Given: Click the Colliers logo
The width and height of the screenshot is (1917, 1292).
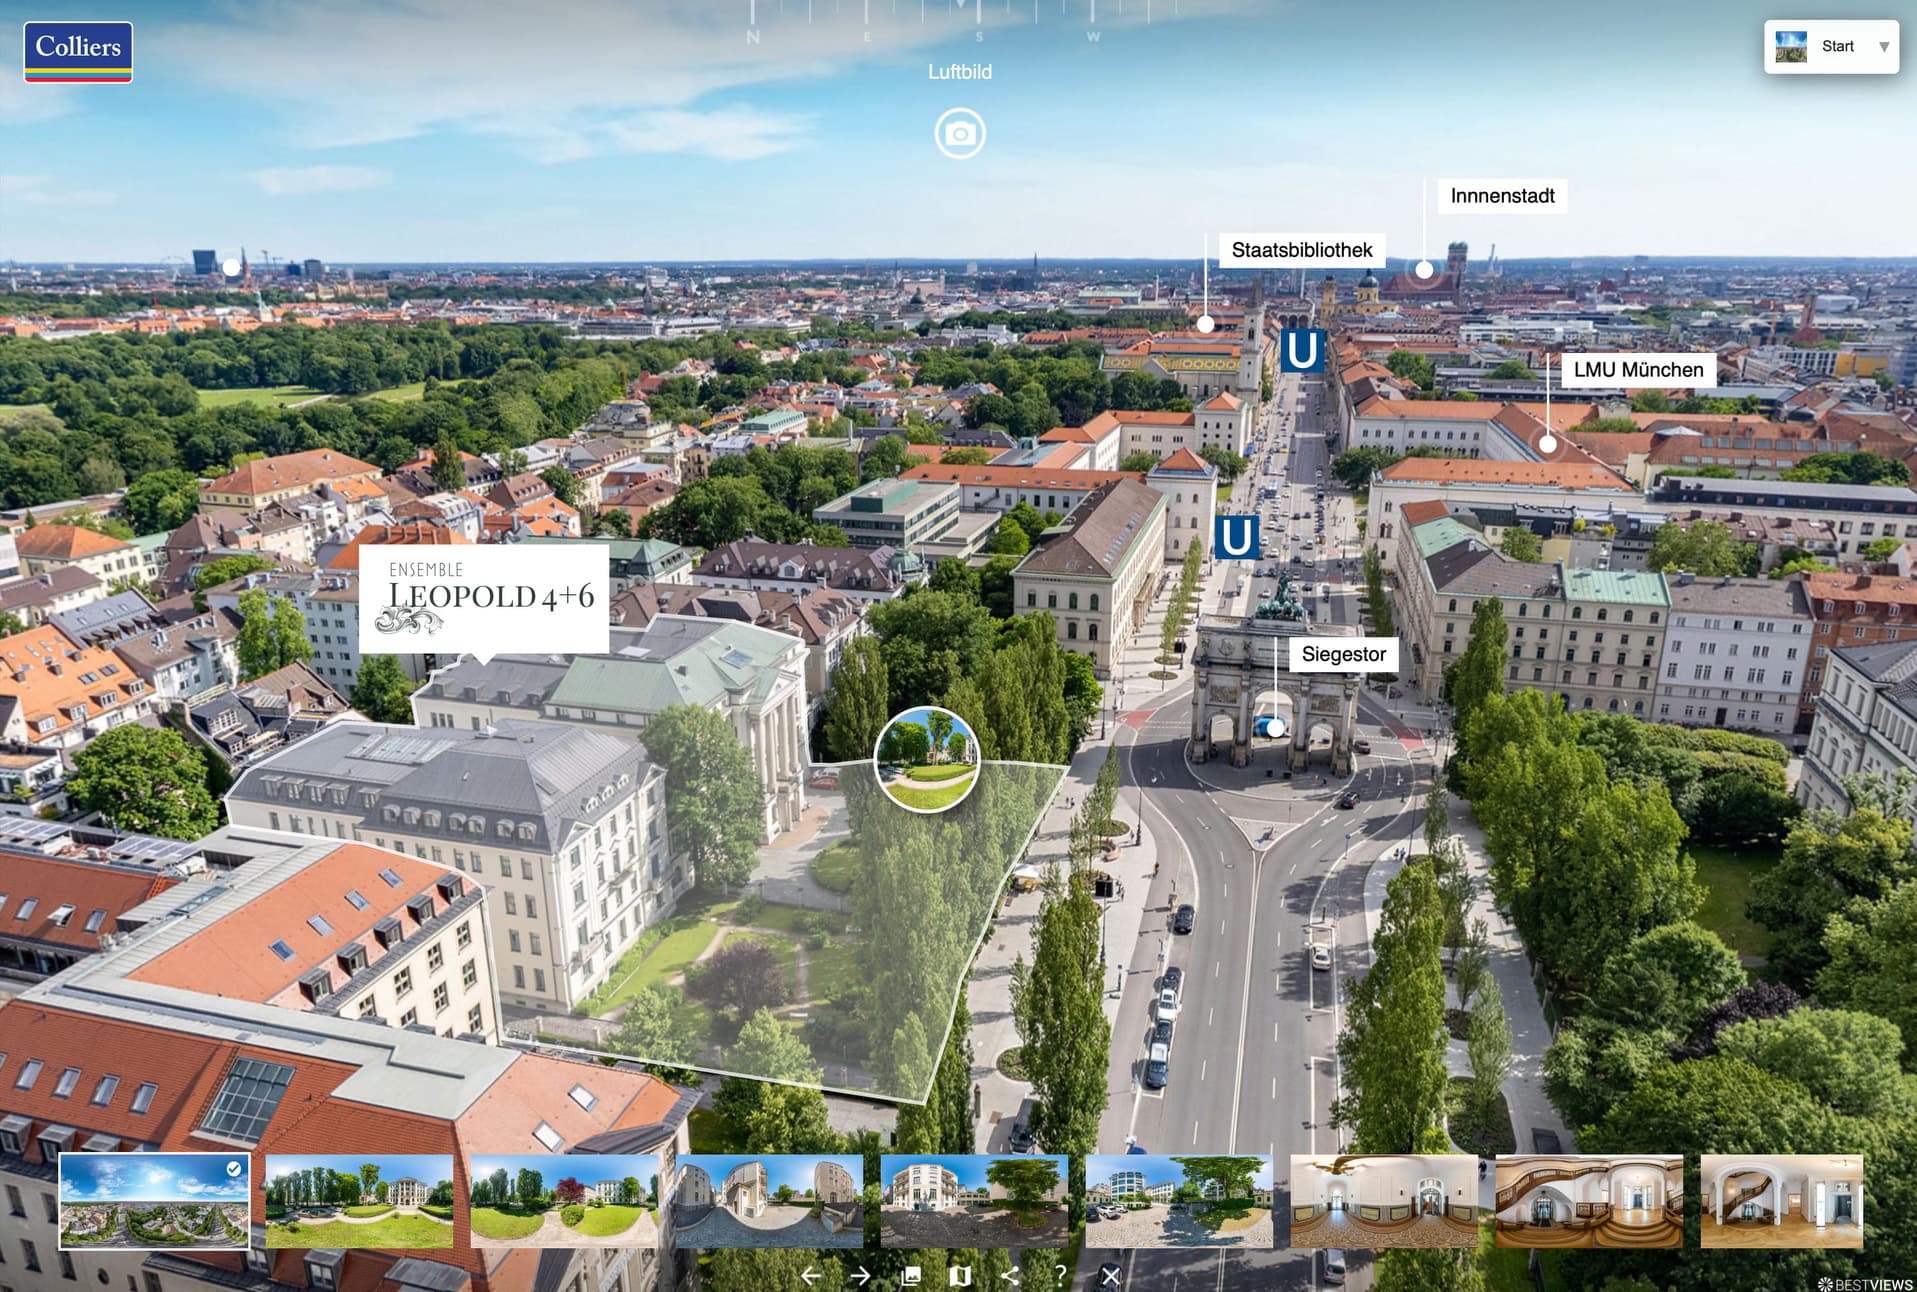Looking at the screenshot, I should click(x=78, y=52).
